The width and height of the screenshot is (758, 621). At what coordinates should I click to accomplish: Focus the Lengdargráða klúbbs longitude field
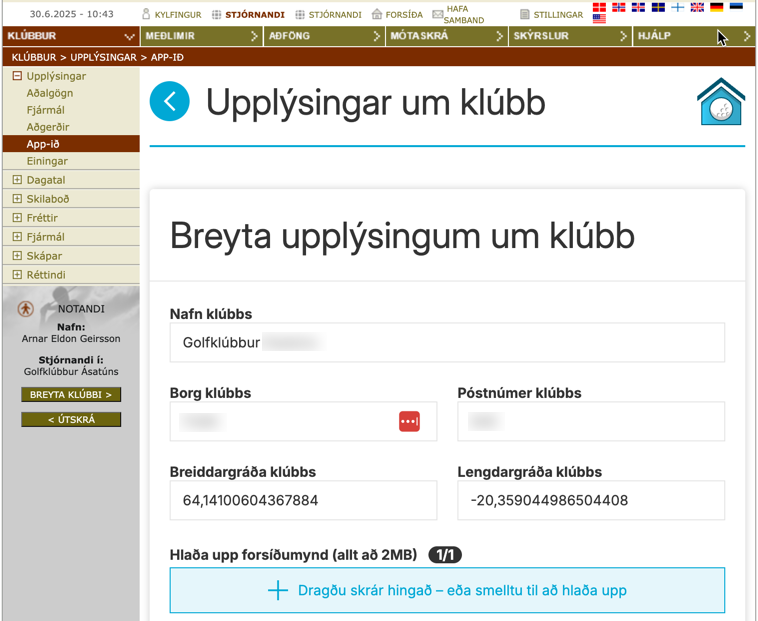pyautogui.click(x=591, y=500)
